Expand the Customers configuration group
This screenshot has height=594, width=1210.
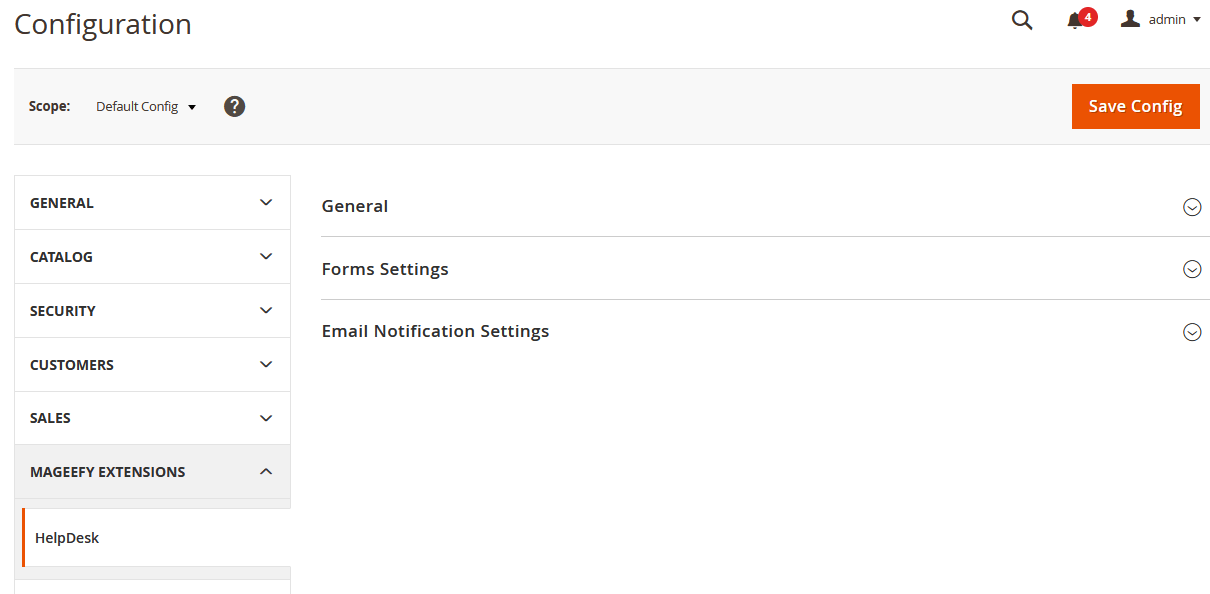click(x=152, y=365)
